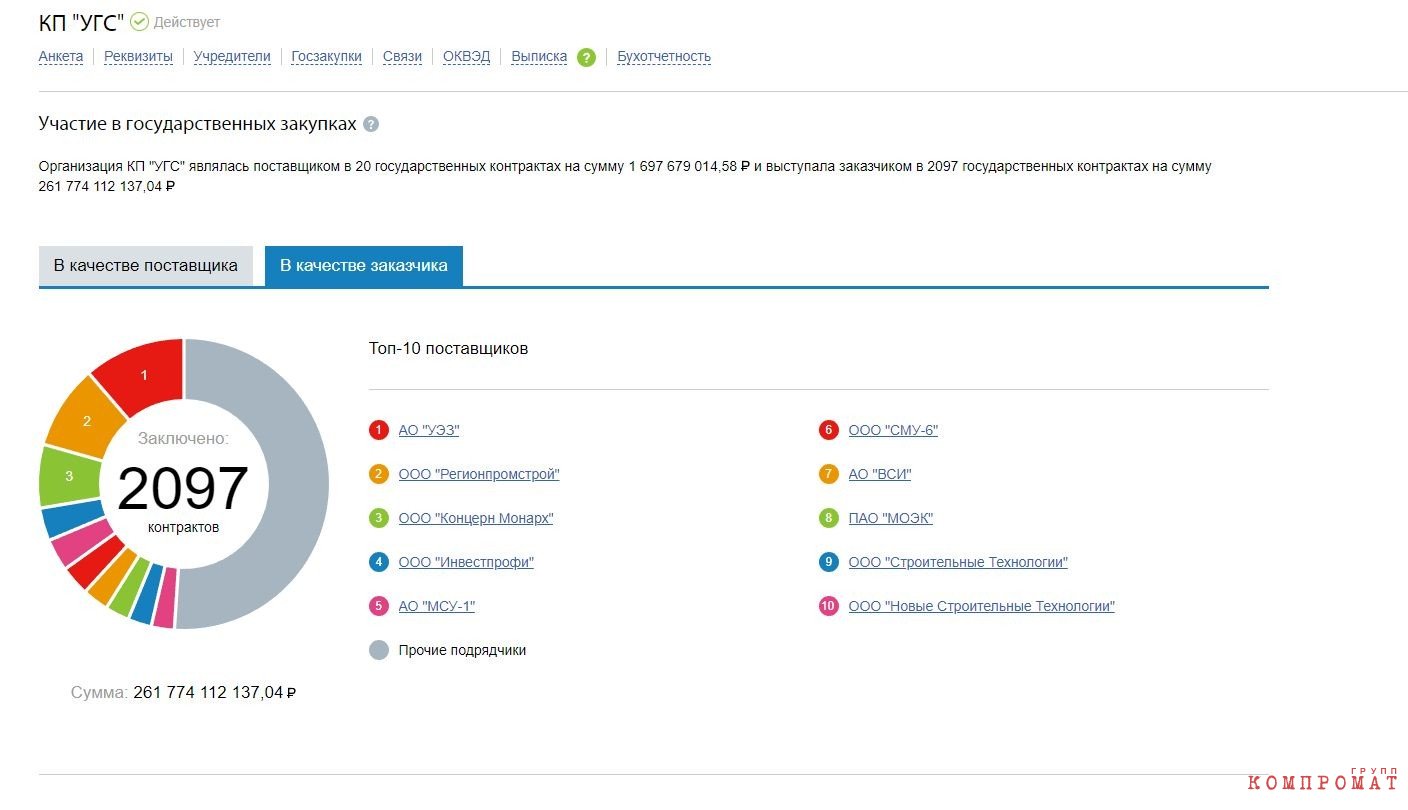The width and height of the screenshot is (1408, 810).
Task: Click the green number 8 badge for ПАО "МОЭК"
Action: coord(828,518)
